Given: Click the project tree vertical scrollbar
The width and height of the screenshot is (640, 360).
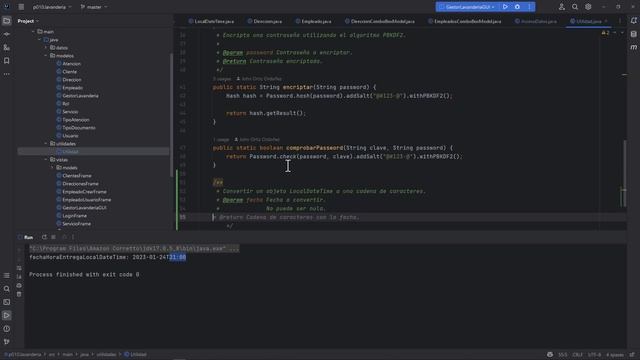Looking at the screenshot, I should coord(171,115).
